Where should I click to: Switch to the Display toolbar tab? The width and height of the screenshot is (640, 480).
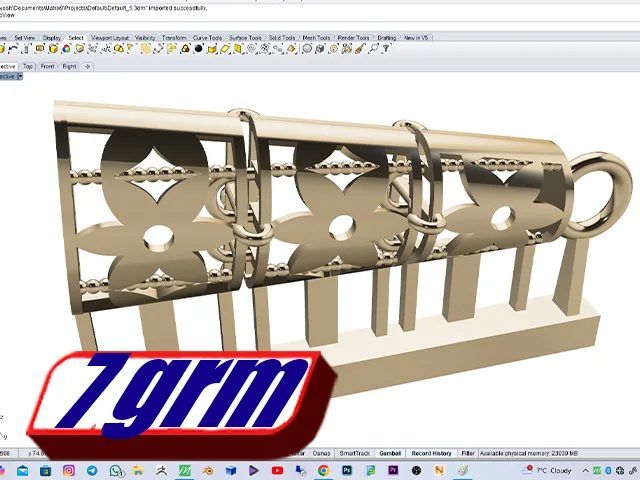click(52, 38)
